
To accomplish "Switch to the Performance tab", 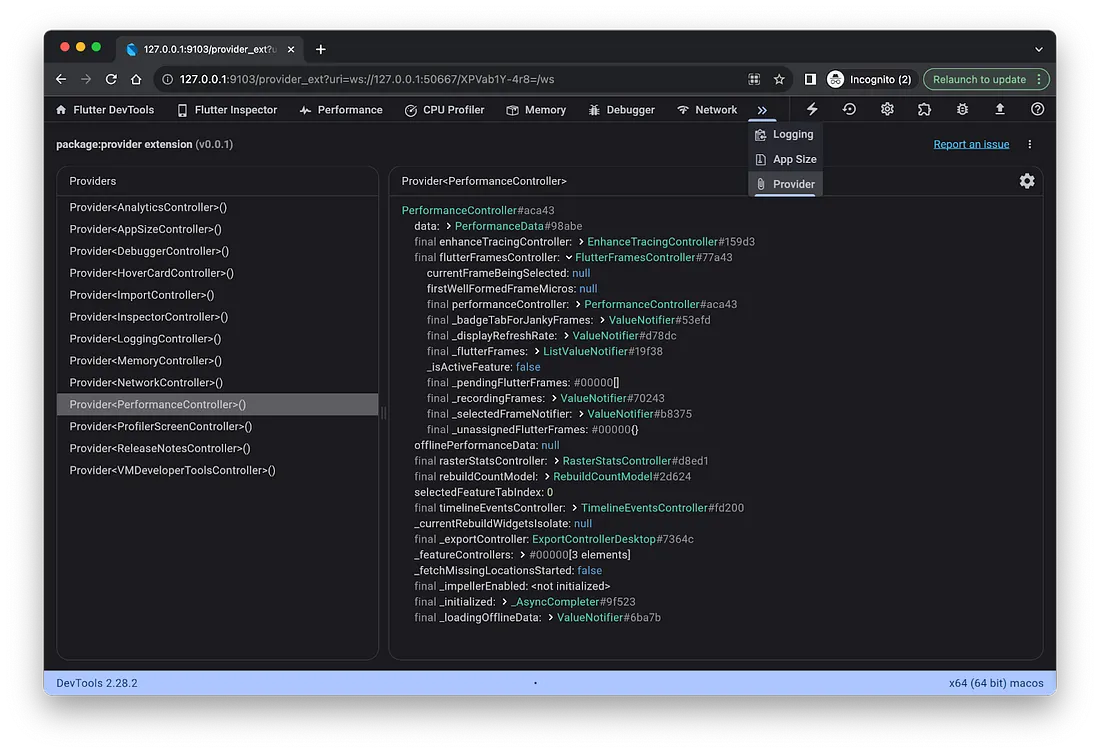I will 341,110.
